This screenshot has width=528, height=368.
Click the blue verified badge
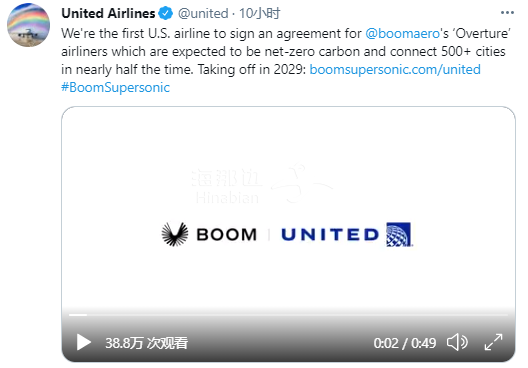click(x=165, y=13)
